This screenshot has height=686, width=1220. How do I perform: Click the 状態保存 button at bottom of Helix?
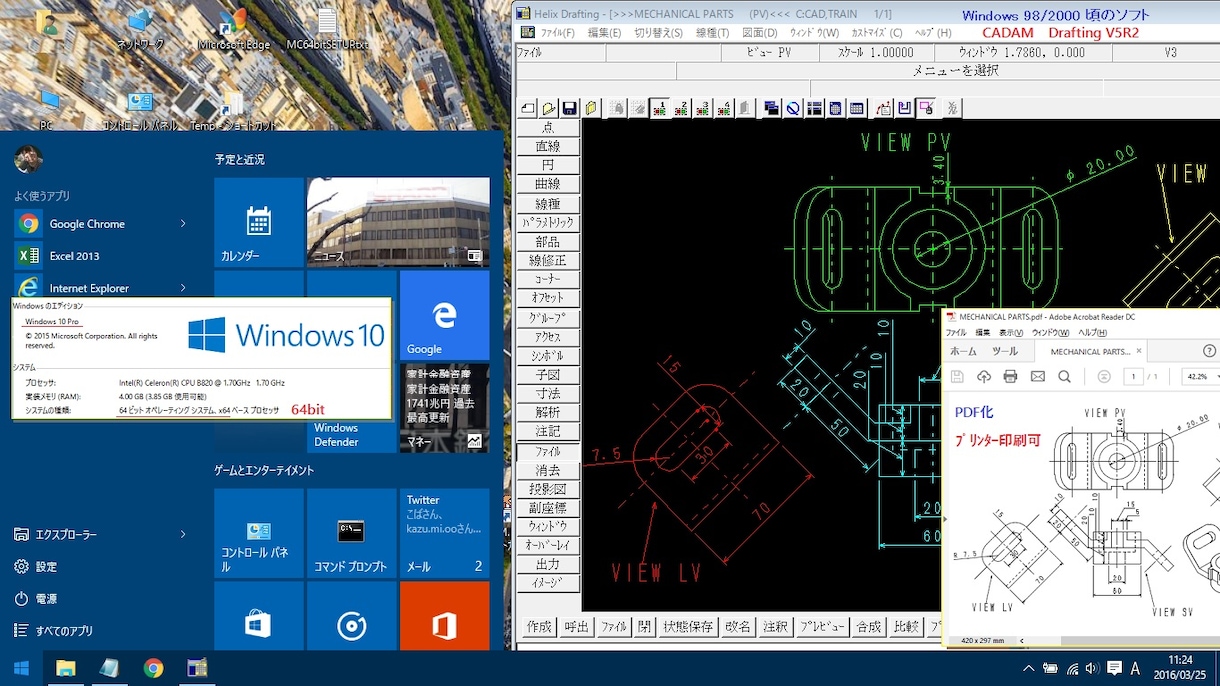689,627
